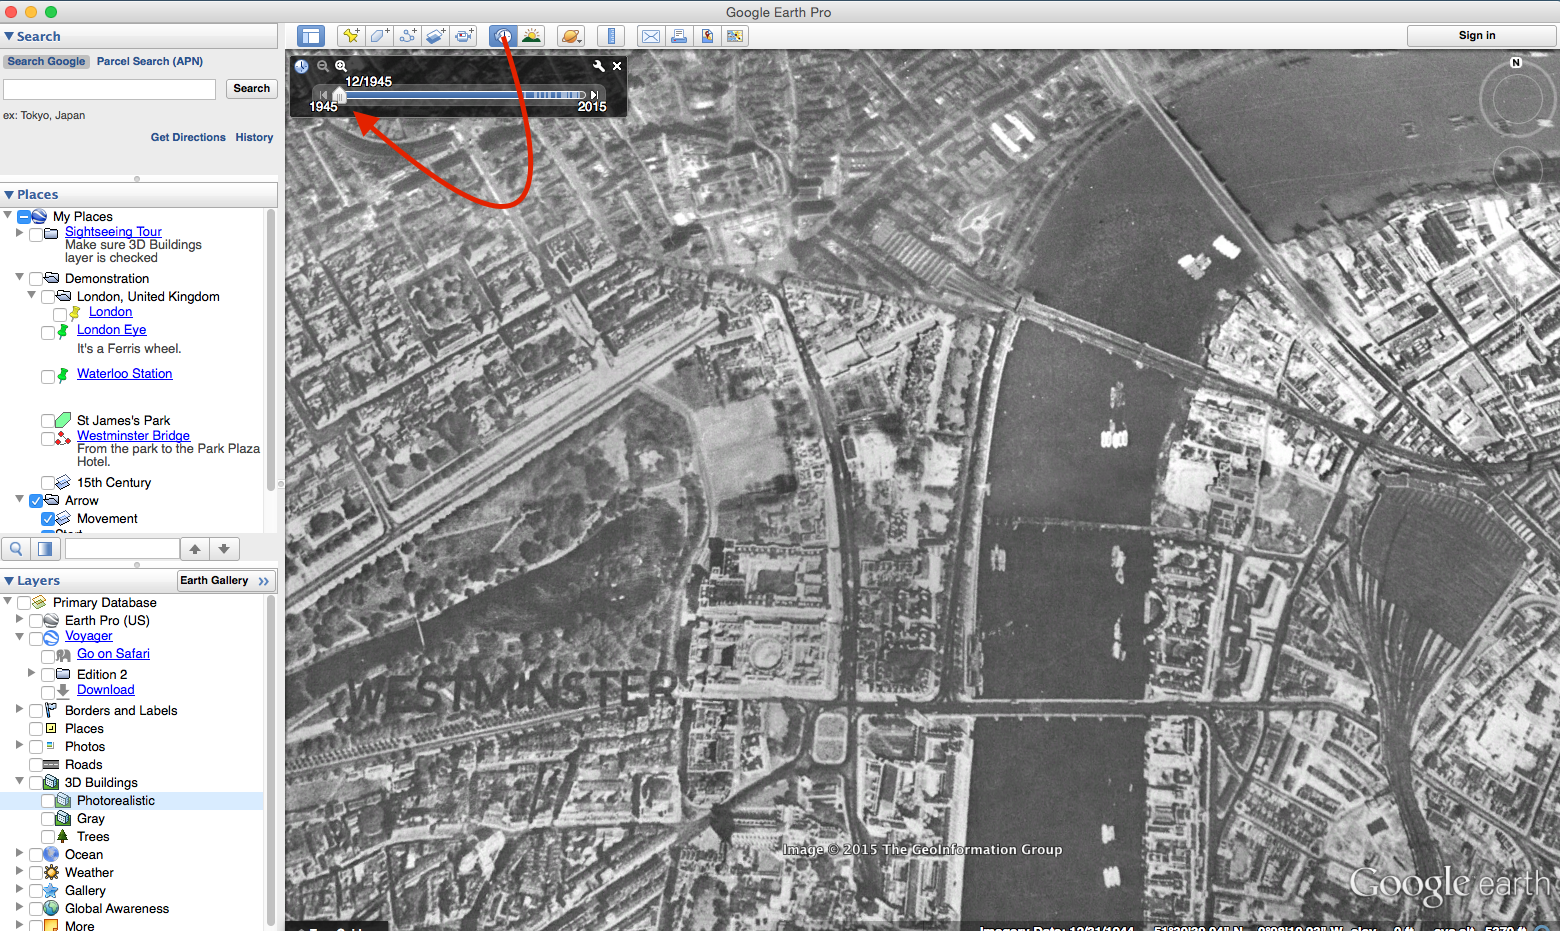This screenshot has width=1560, height=931.
Task: Add a path with toolbar icon
Action: pyautogui.click(x=408, y=36)
